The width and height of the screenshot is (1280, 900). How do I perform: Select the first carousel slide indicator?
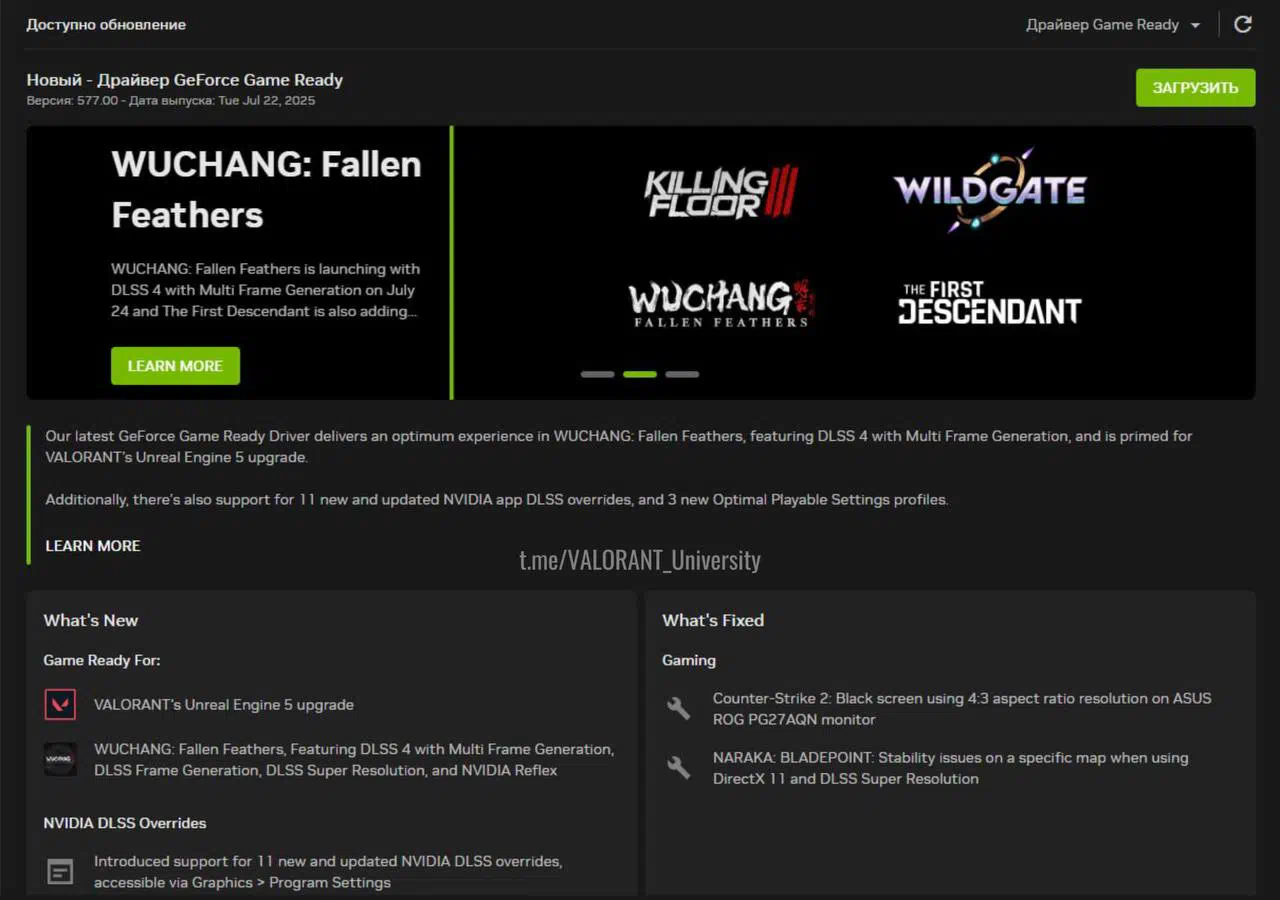point(597,374)
